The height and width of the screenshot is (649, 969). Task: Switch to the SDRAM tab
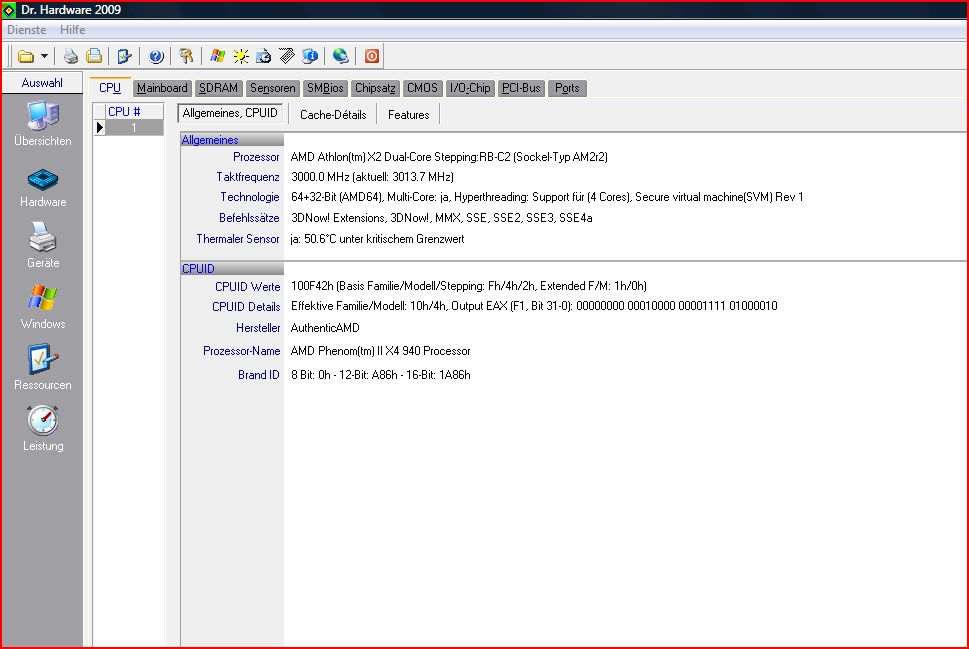click(218, 88)
